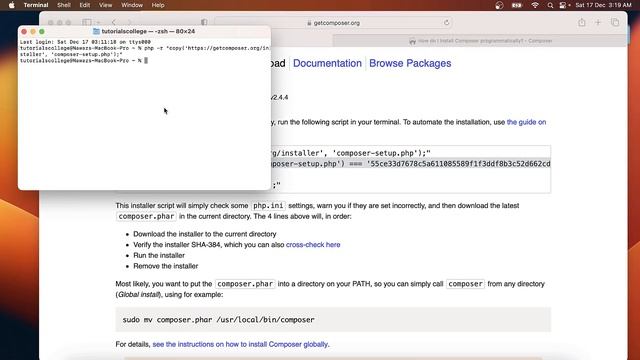Image resolution: width=640 pixels, height=360 pixels.
Task: Open the Window menu
Action: tap(132, 5)
